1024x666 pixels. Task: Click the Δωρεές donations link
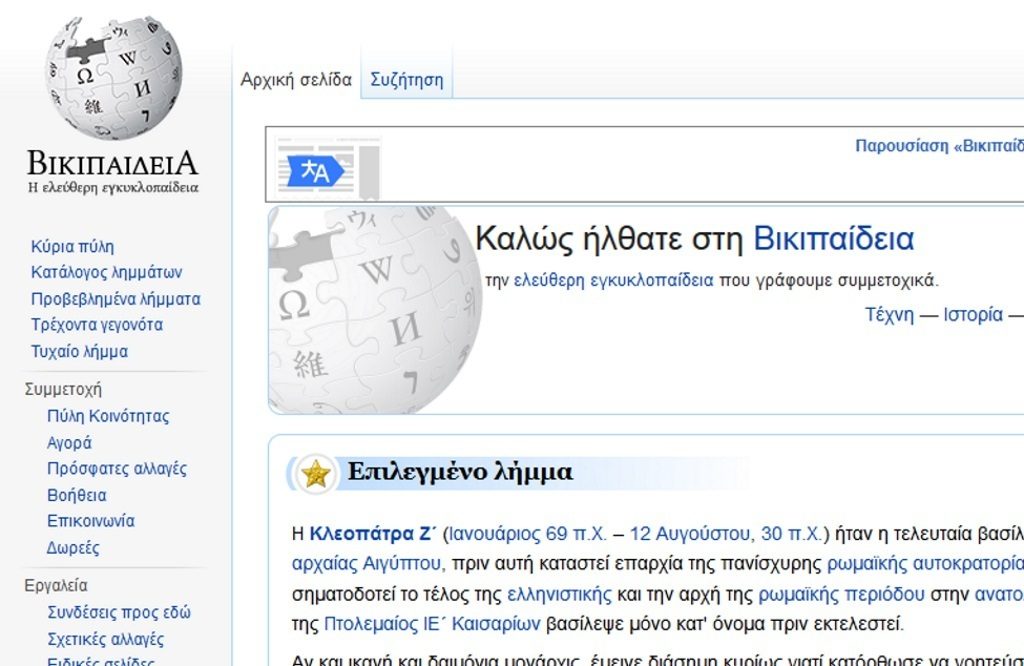(x=73, y=548)
